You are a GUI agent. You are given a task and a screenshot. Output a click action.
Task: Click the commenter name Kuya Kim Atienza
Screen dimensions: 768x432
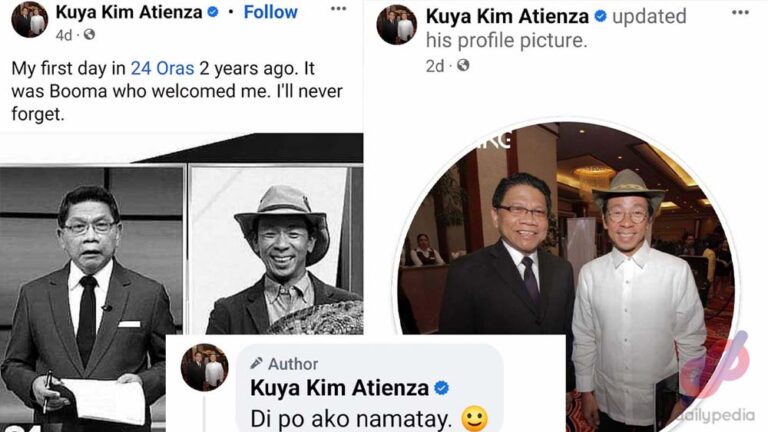(339, 388)
